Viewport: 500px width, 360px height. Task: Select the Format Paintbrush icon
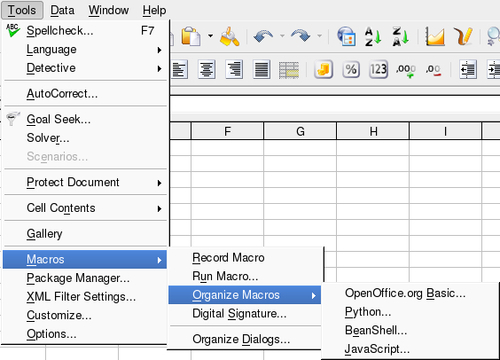(230, 36)
